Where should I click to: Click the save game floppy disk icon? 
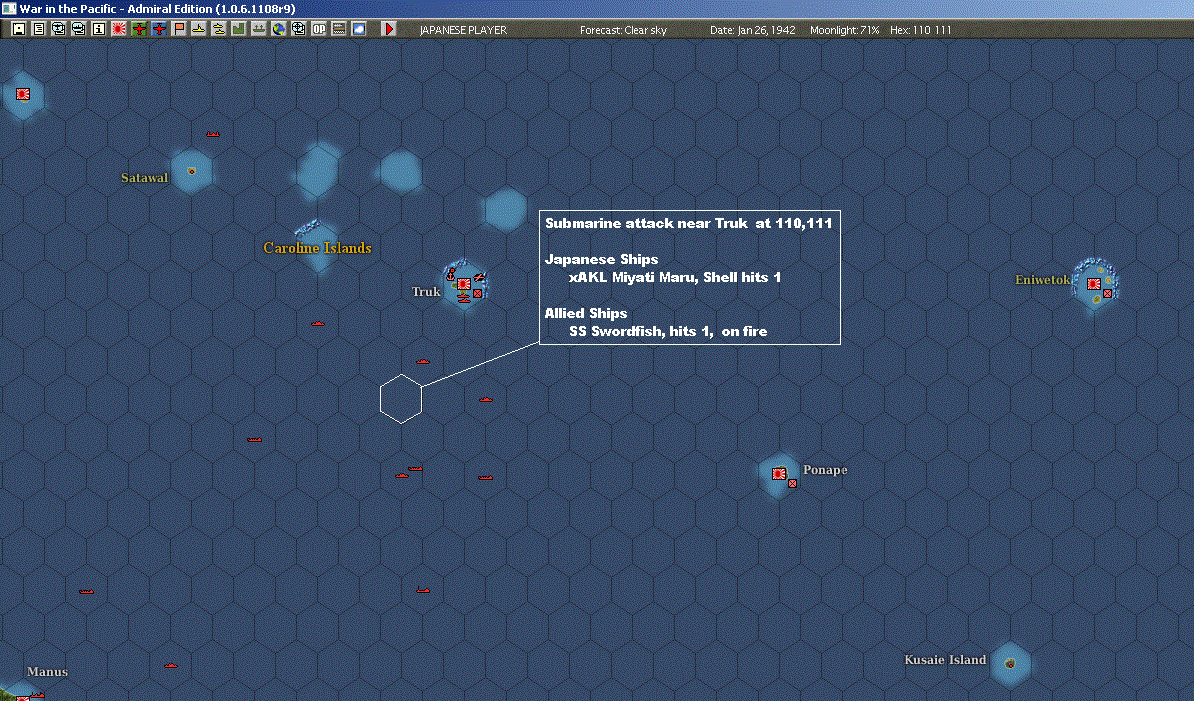(19, 29)
